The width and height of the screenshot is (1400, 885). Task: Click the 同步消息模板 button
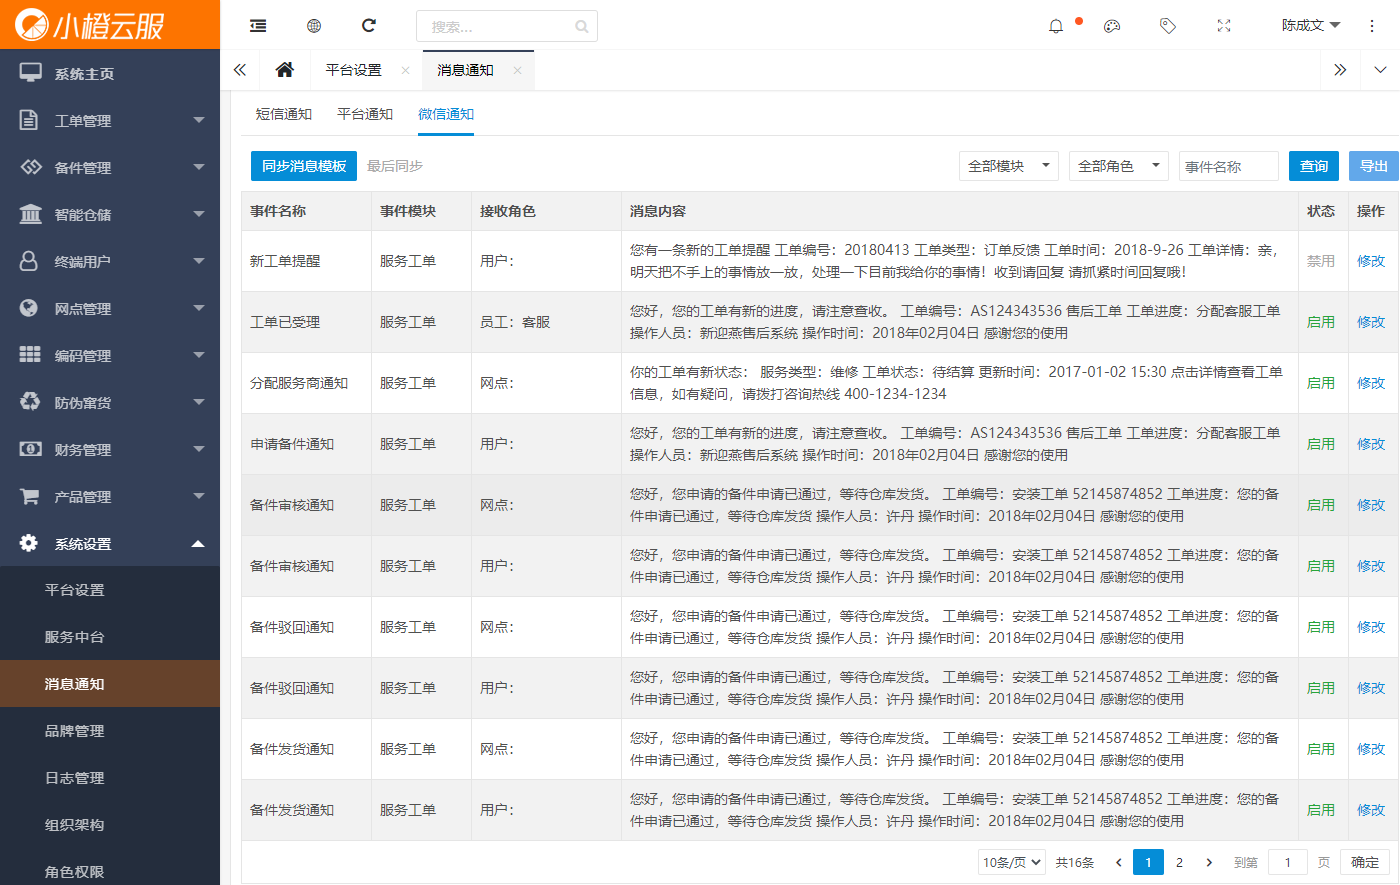coord(304,166)
